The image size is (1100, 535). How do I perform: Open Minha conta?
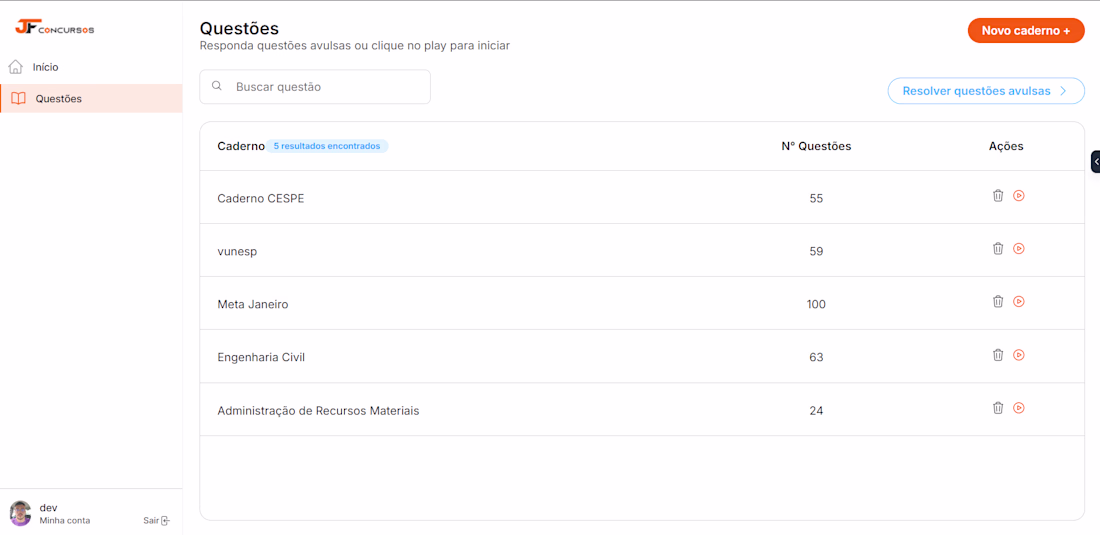[65, 521]
